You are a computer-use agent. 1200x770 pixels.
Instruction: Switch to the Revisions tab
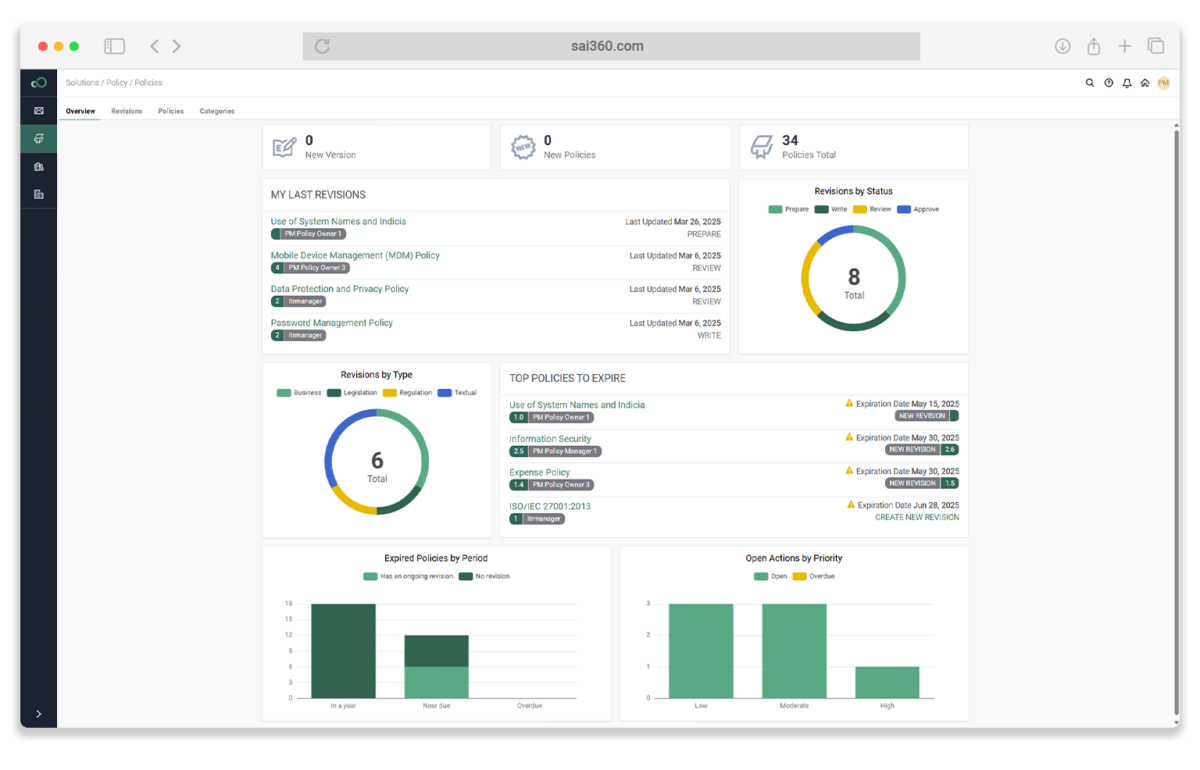click(126, 111)
